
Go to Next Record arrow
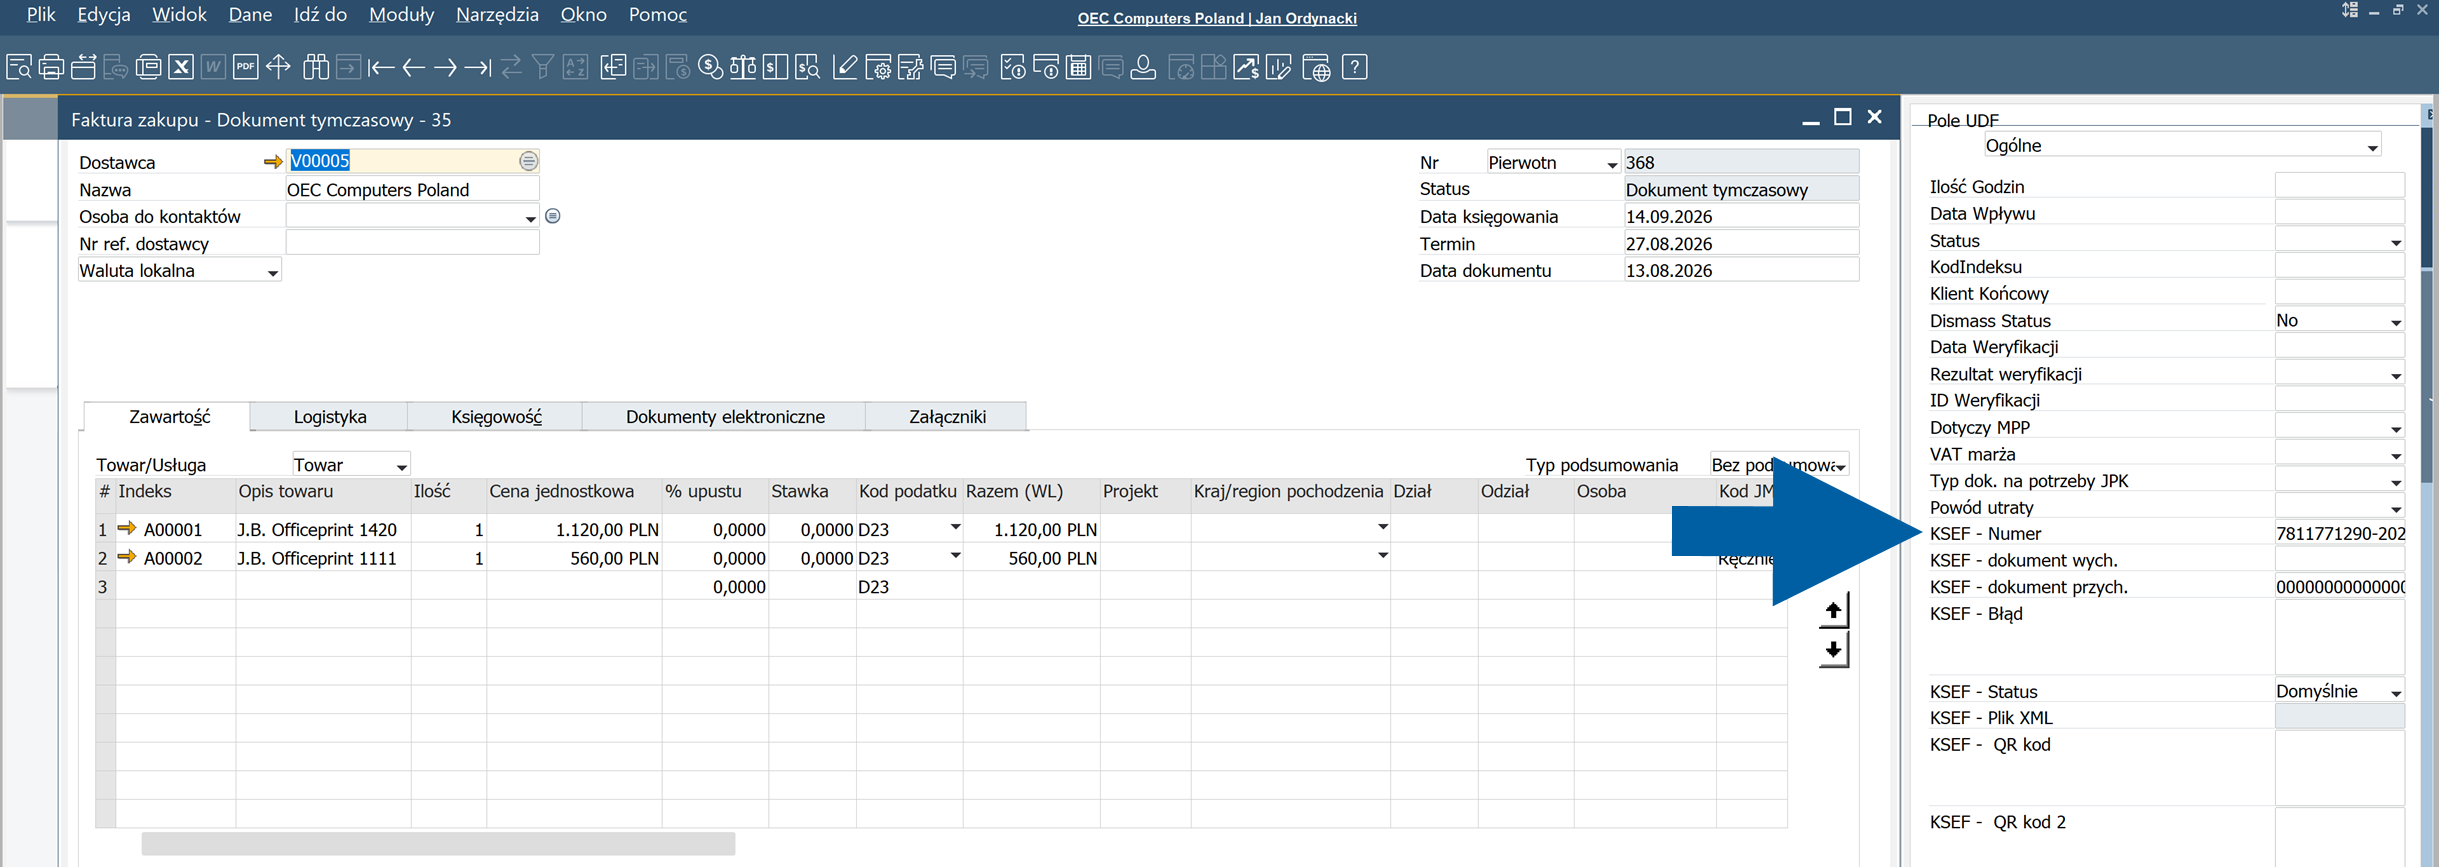pos(446,67)
